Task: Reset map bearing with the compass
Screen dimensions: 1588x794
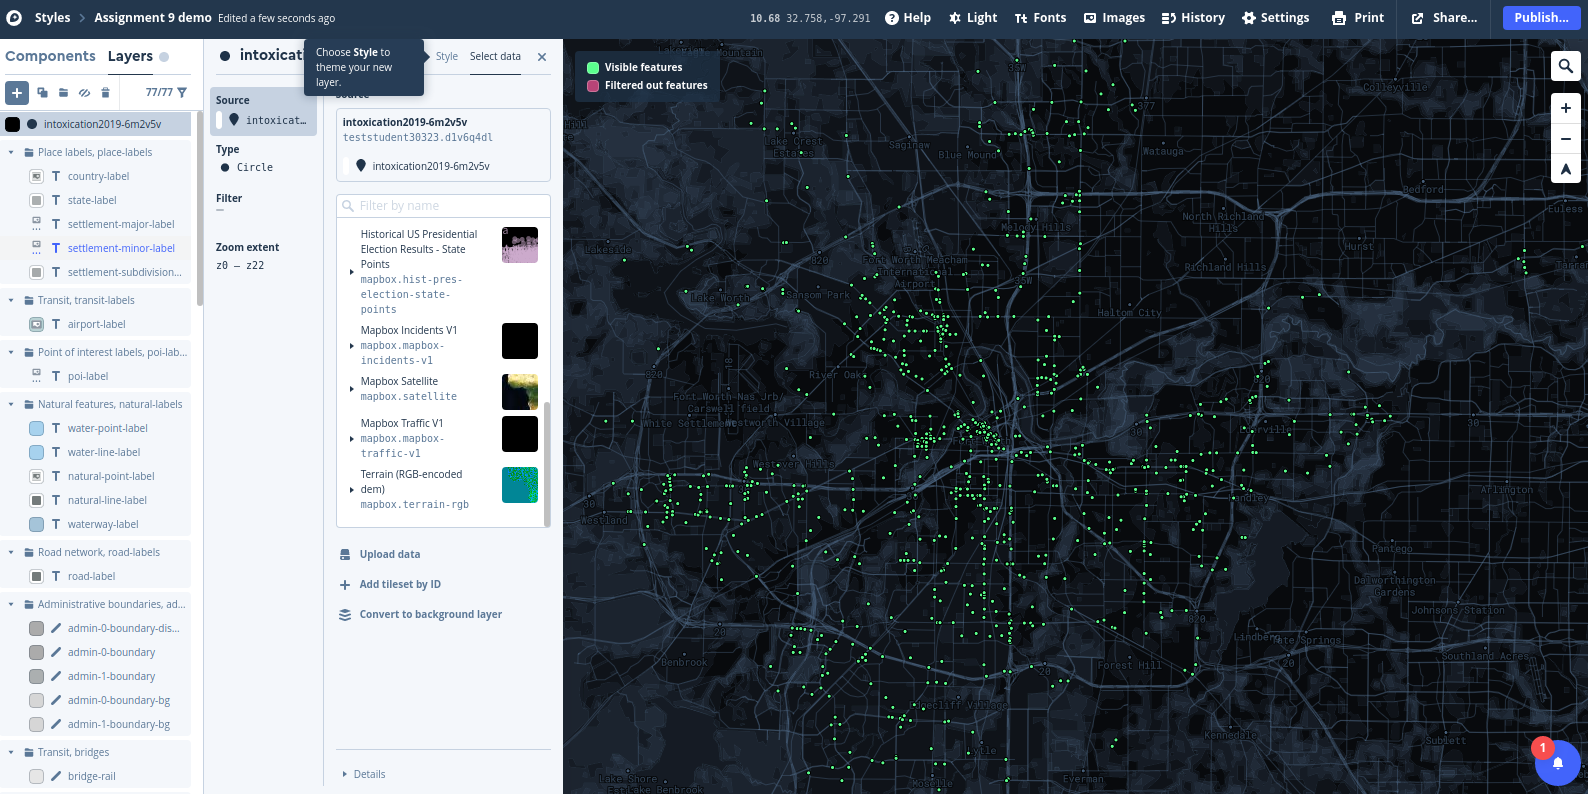Action: click(x=1566, y=169)
